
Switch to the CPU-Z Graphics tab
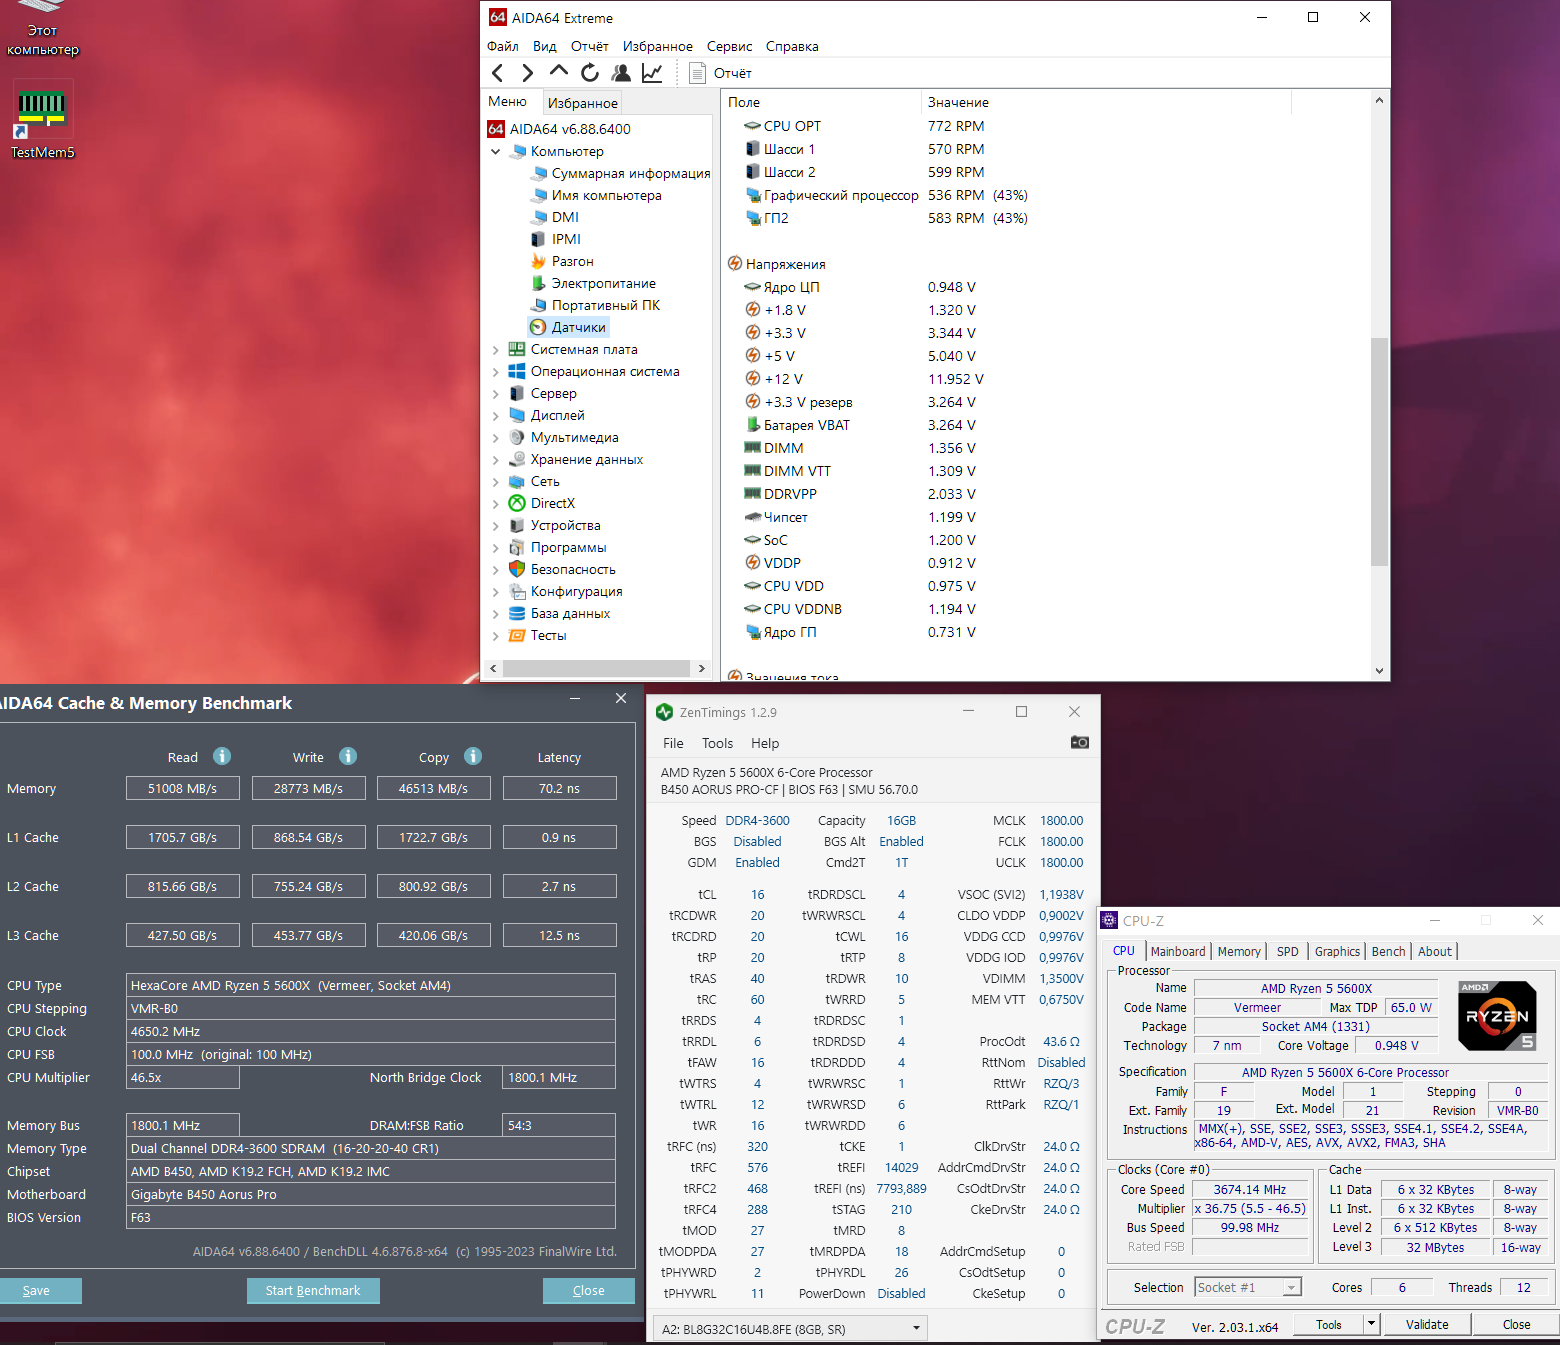[x=1337, y=951]
